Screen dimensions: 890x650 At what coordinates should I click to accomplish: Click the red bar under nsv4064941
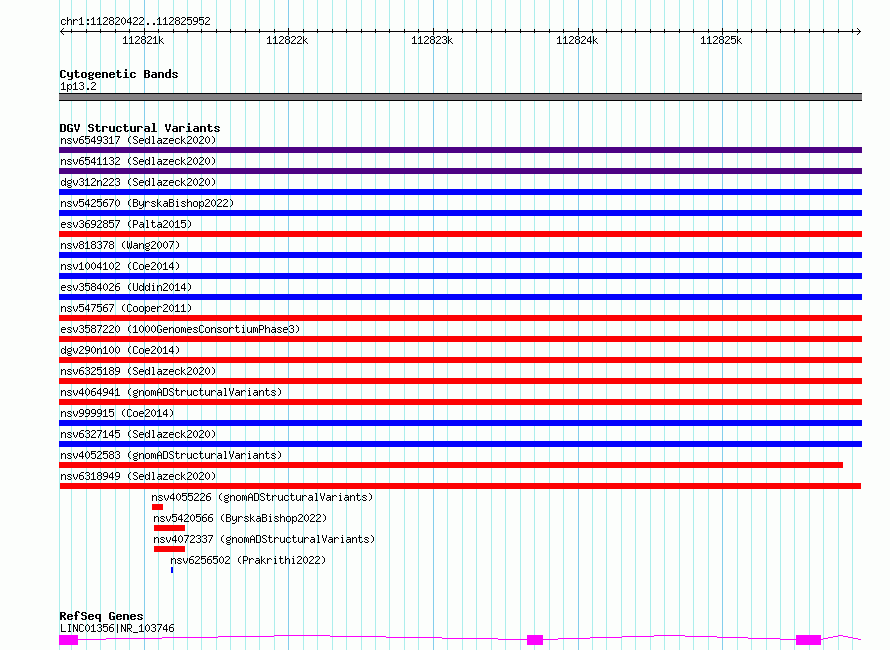[460, 402]
